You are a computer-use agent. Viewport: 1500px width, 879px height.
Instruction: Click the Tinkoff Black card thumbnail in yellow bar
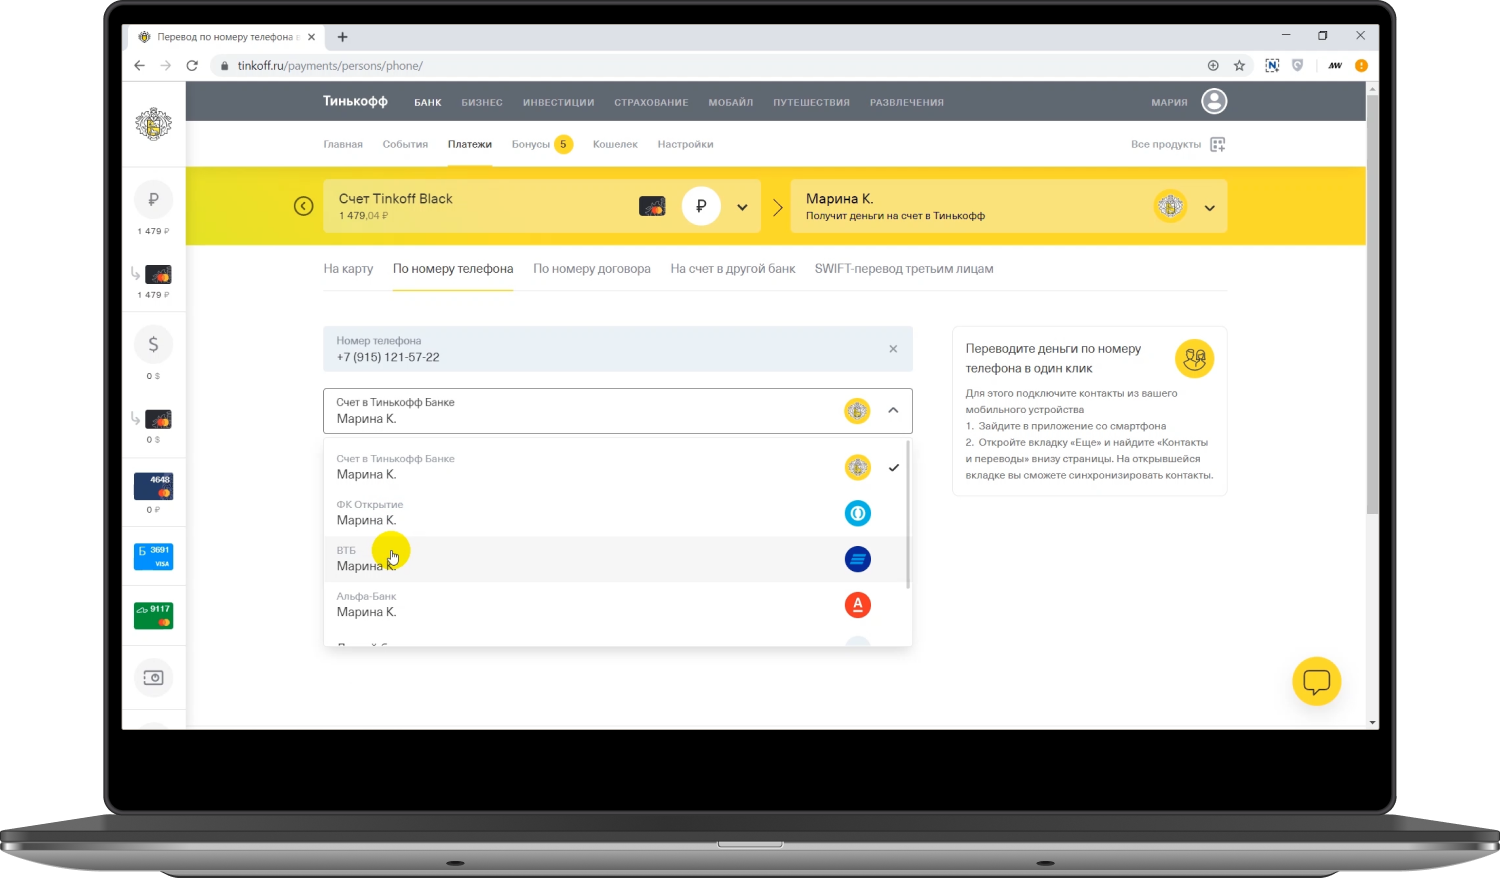[652, 207]
